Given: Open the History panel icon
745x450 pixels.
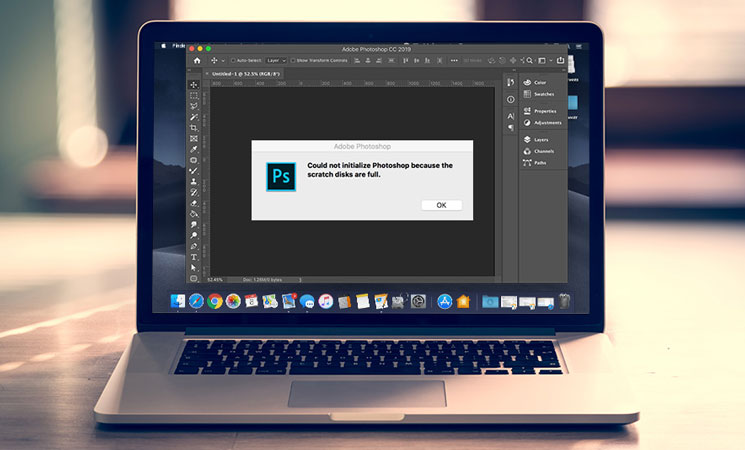Looking at the screenshot, I should click(x=510, y=82).
